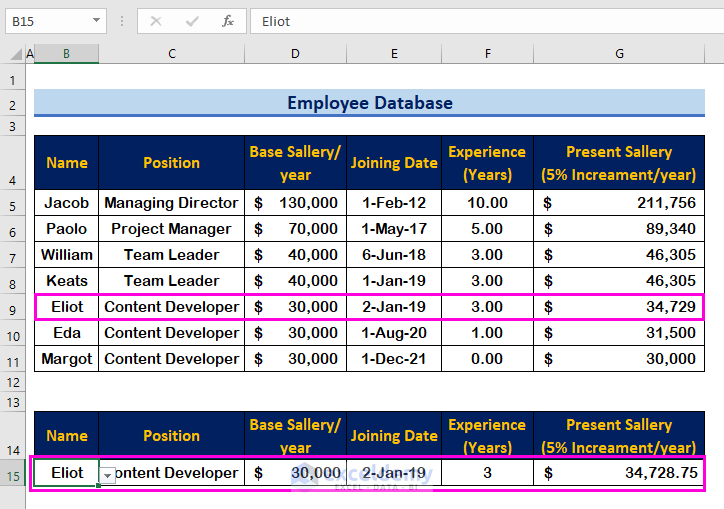Select column D header

tap(295, 54)
